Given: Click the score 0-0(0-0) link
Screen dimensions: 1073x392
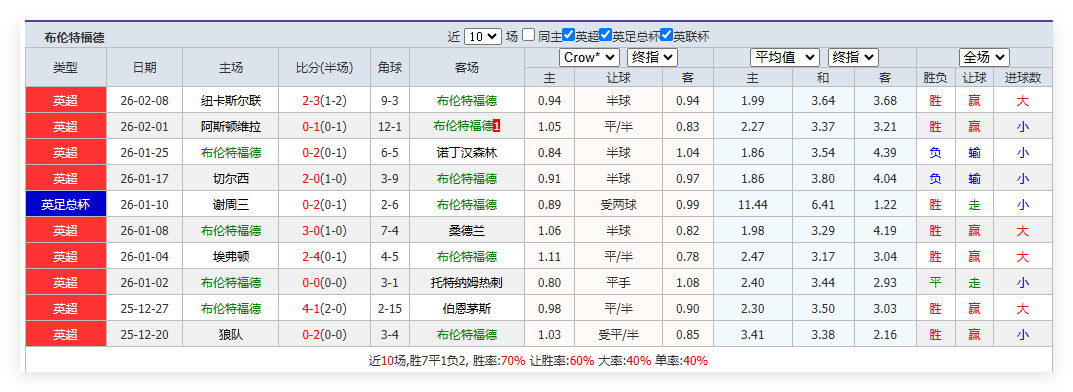Looking at the screenshot, I should point(324,283).
